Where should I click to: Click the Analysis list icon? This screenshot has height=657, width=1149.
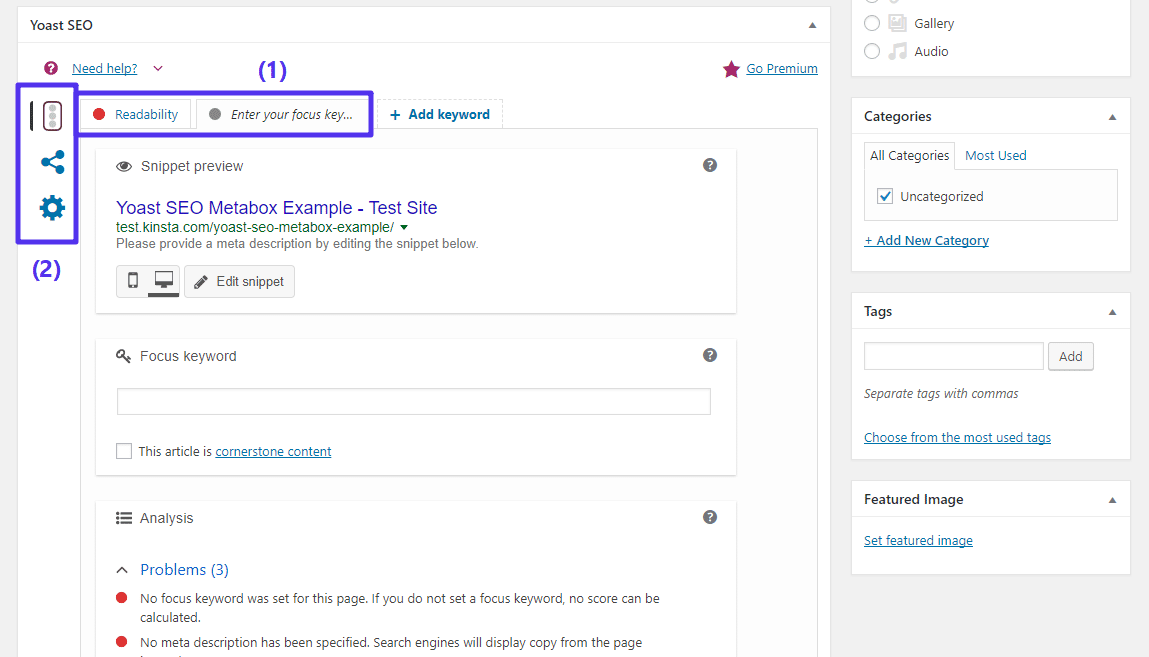(x=124, y=518)
